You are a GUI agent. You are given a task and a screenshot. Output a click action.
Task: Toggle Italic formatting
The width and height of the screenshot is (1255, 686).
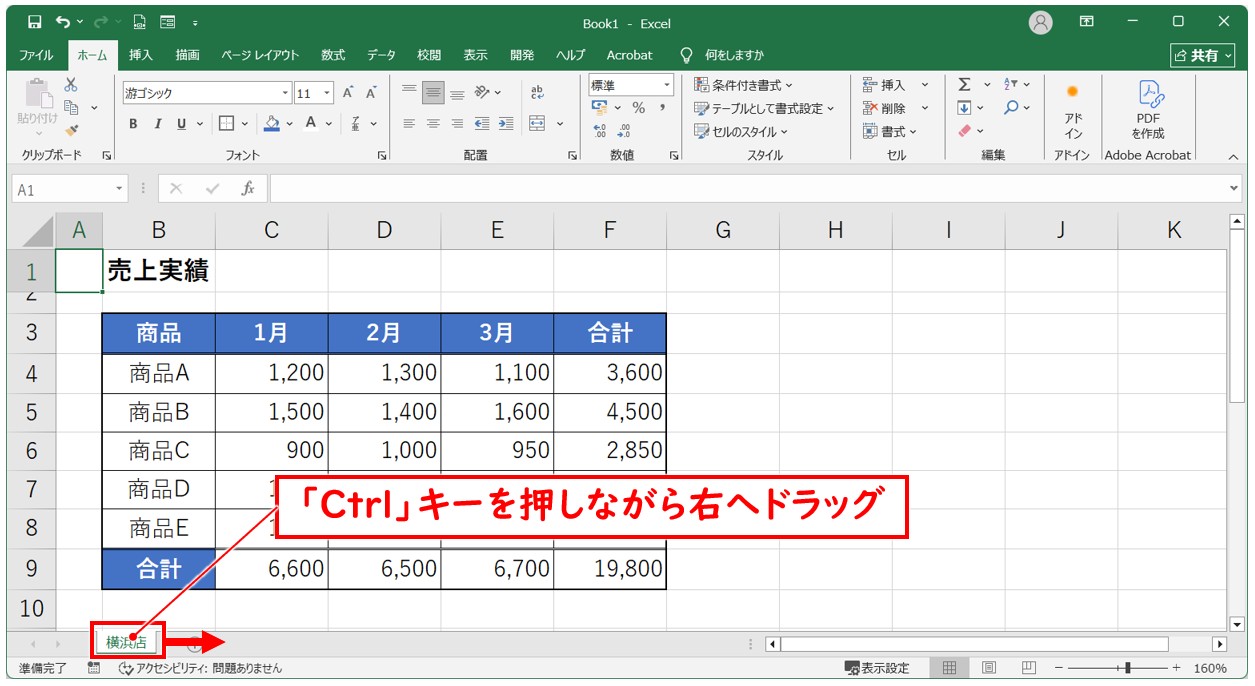(157, 124)
